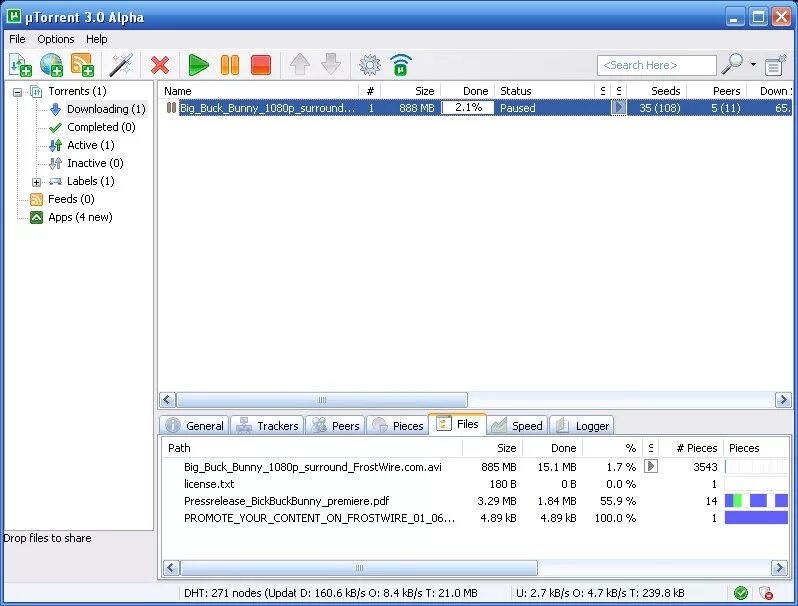The width and height of the screenshot is (798, 606).
Task: Open the search provider dropdown arrow
Action: (753, 65)
